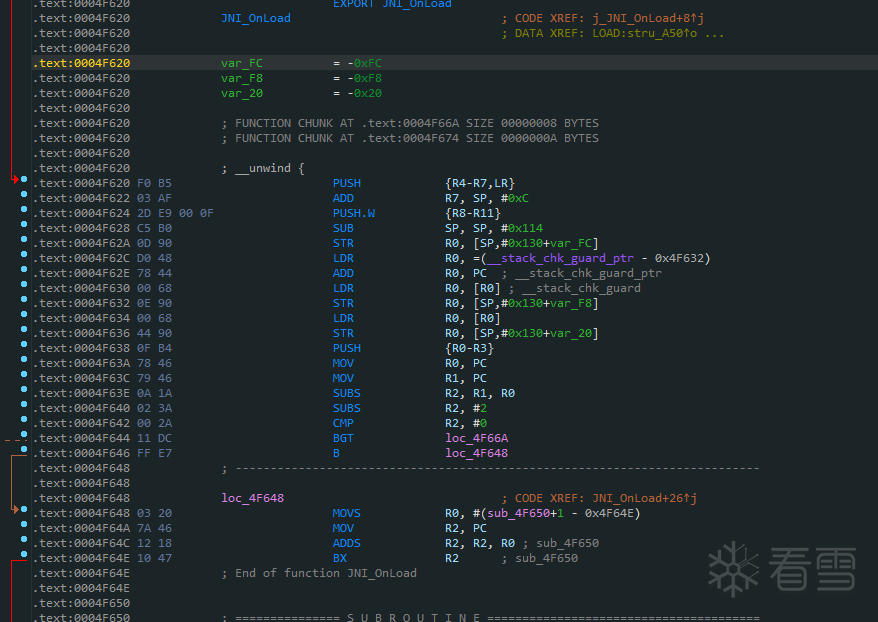Toggle breakpoint dot at address 0004F622
The height and width of the screenshot is (622, 878).
tap(24, 194)
